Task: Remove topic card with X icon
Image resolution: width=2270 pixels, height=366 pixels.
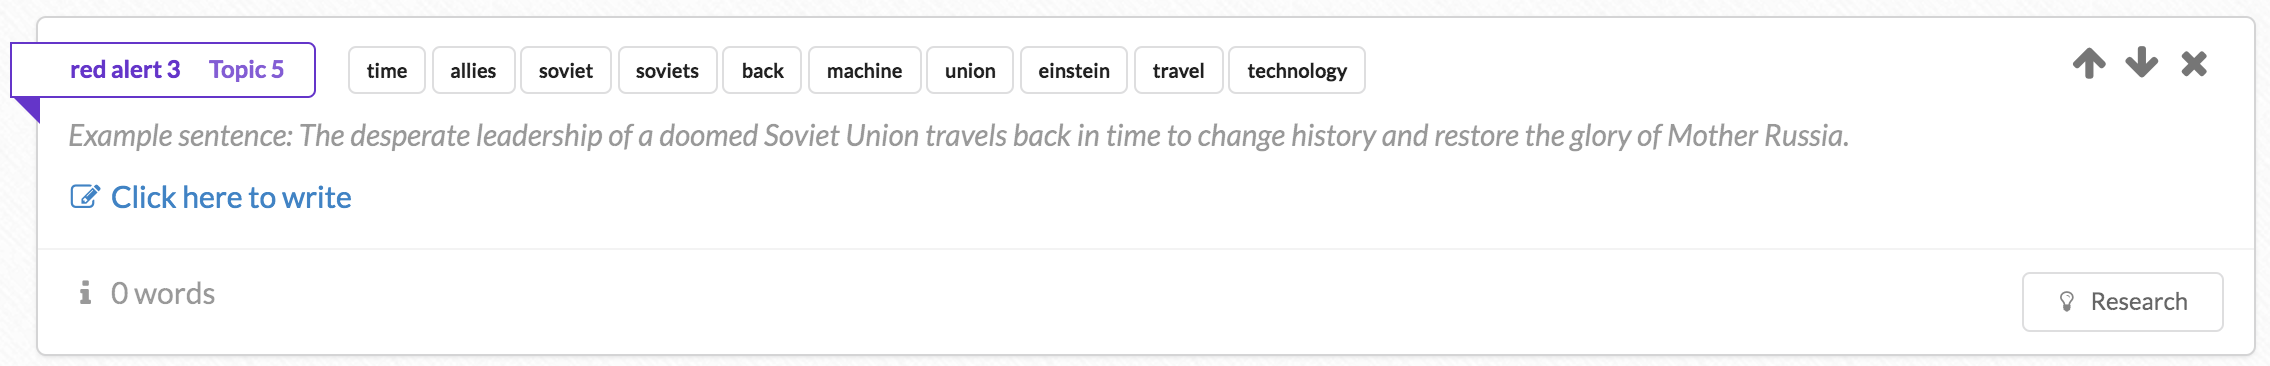Action: 2194,64
